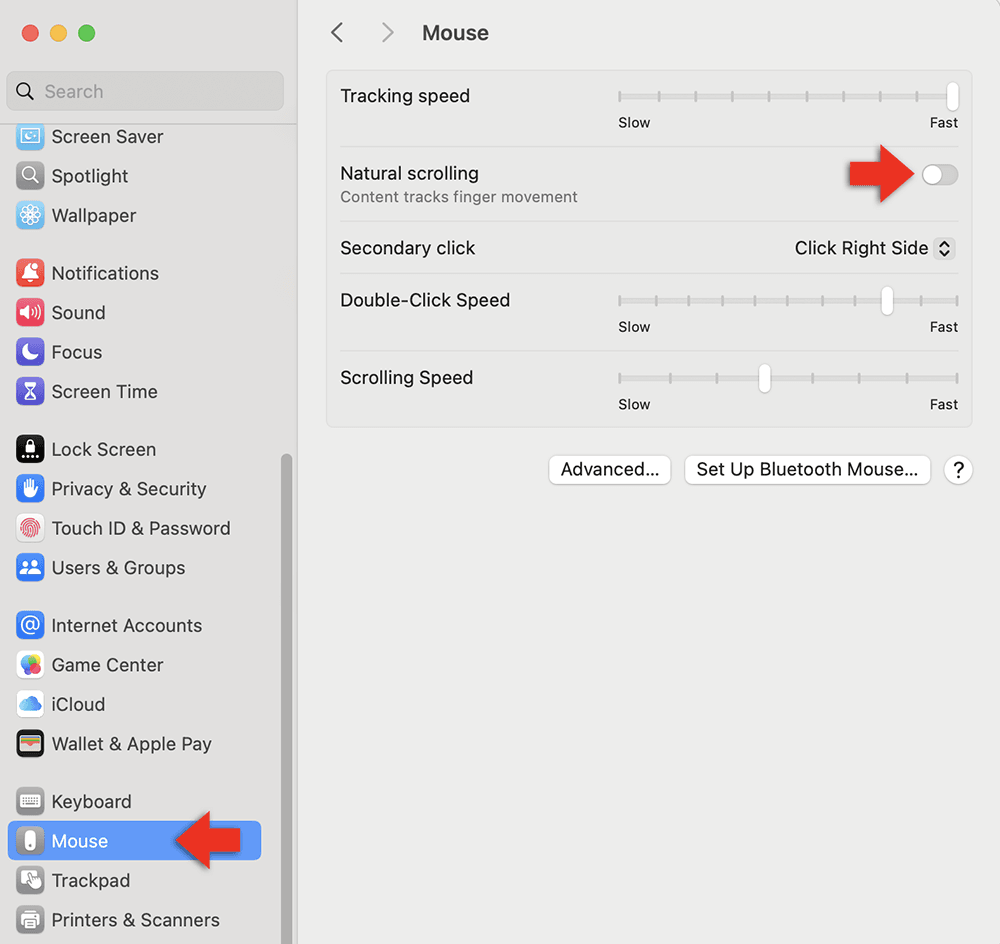
Task: Select Sound in the sidebar
Action: [135, 313]
